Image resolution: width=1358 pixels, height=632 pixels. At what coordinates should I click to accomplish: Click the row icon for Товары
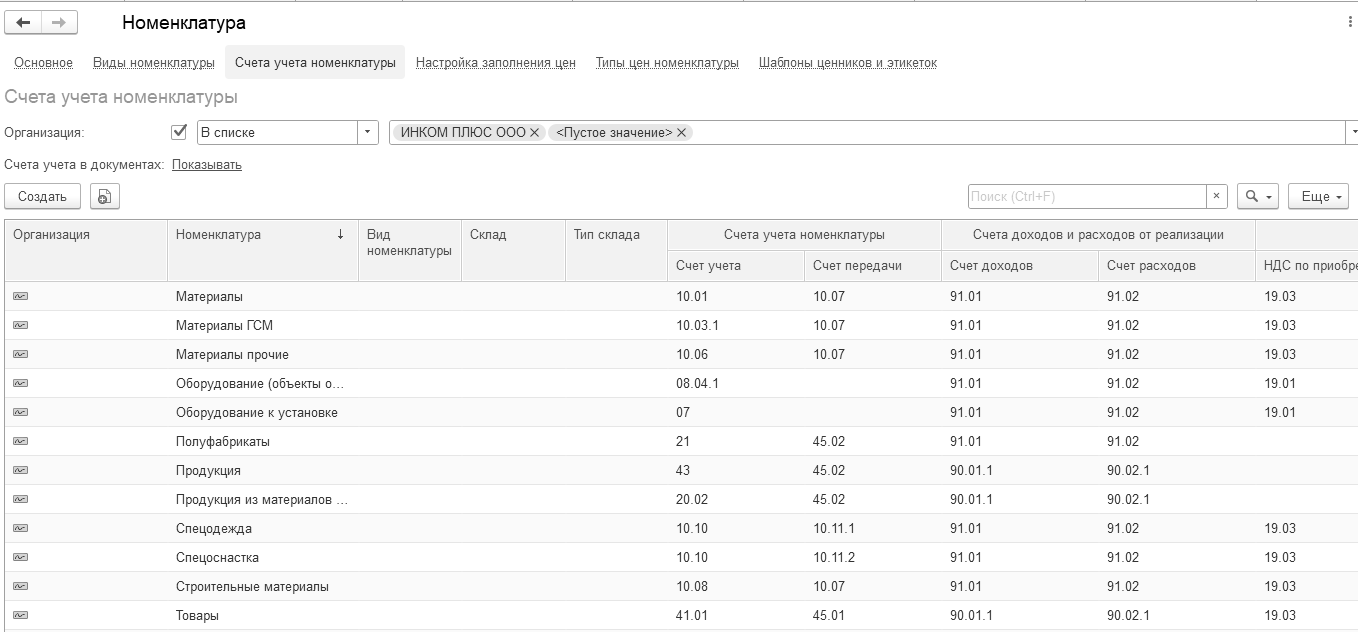(x=20, y=615)
